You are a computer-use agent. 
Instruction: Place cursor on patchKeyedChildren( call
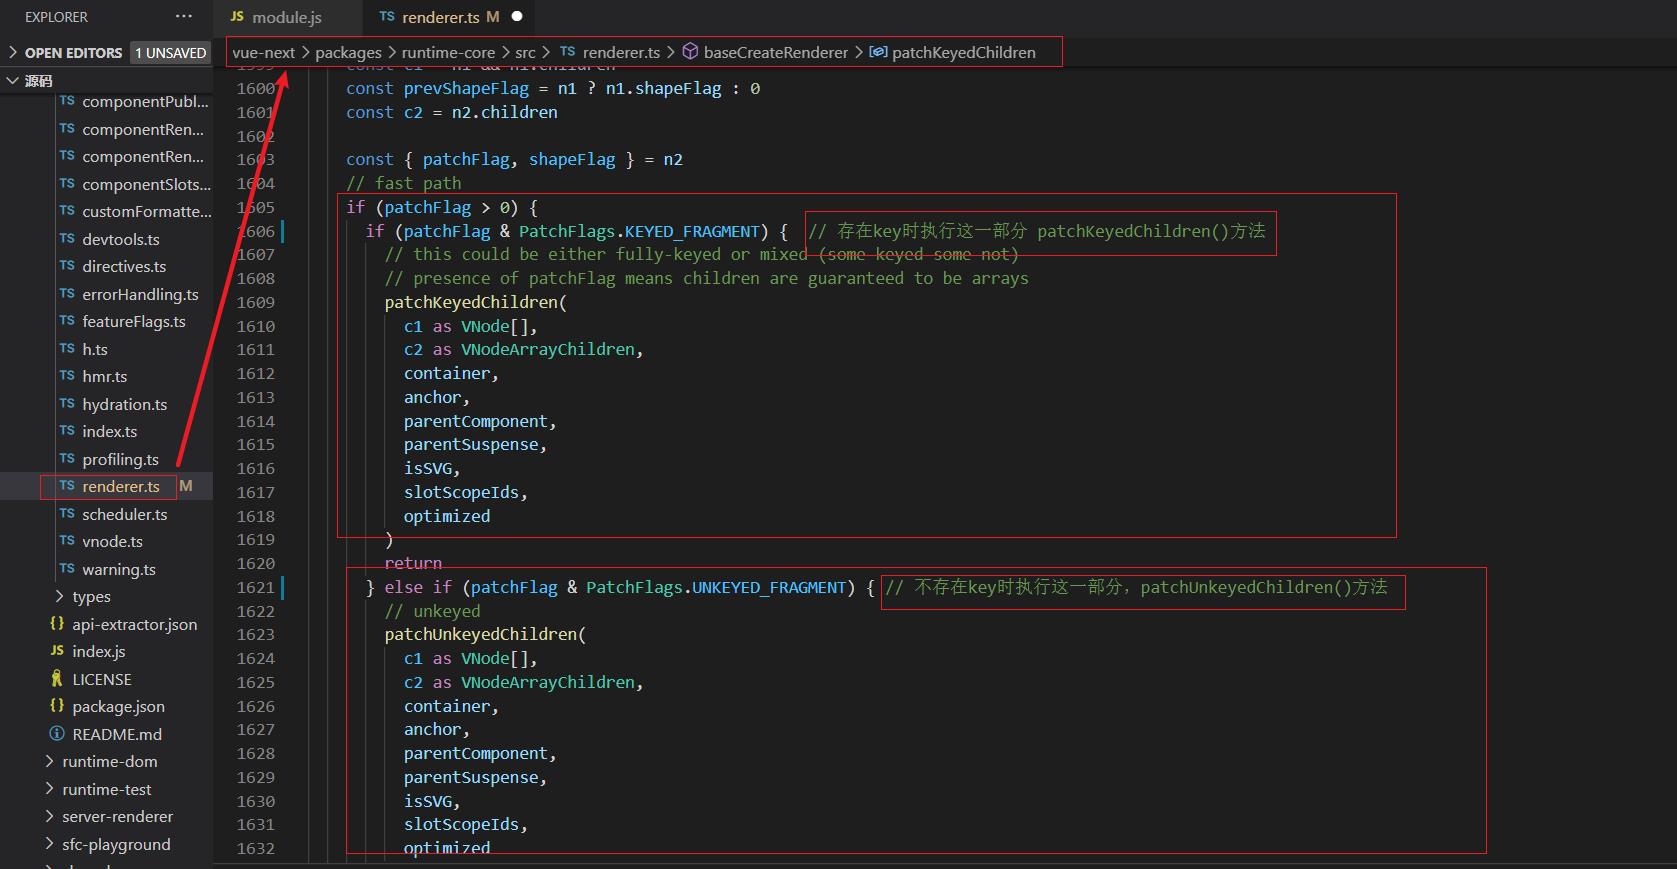click(475, 302)
